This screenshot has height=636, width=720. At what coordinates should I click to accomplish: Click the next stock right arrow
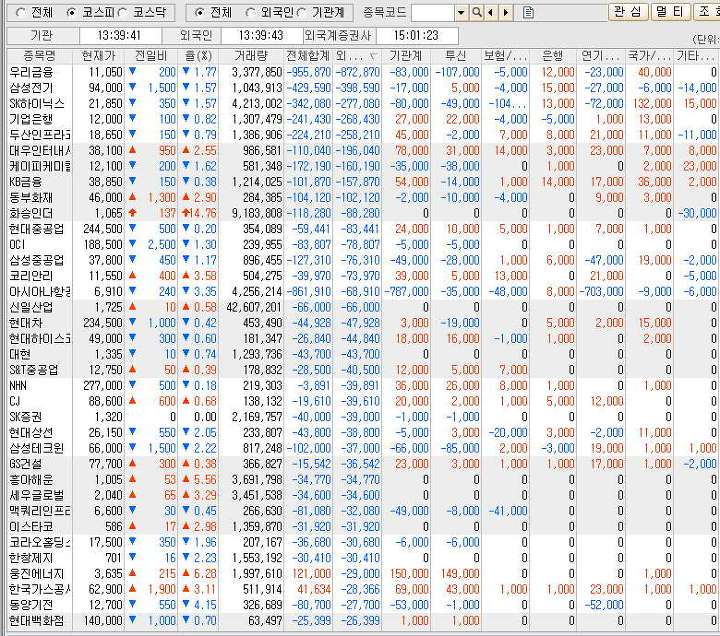506,13
